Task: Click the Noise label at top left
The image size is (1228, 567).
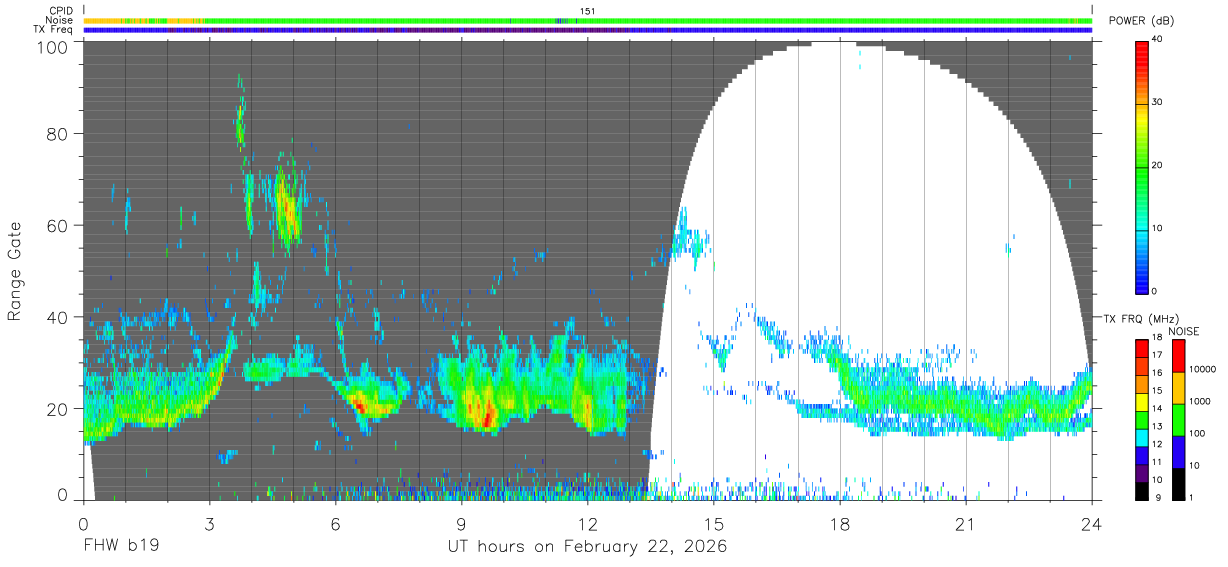Action: (60, 20)
